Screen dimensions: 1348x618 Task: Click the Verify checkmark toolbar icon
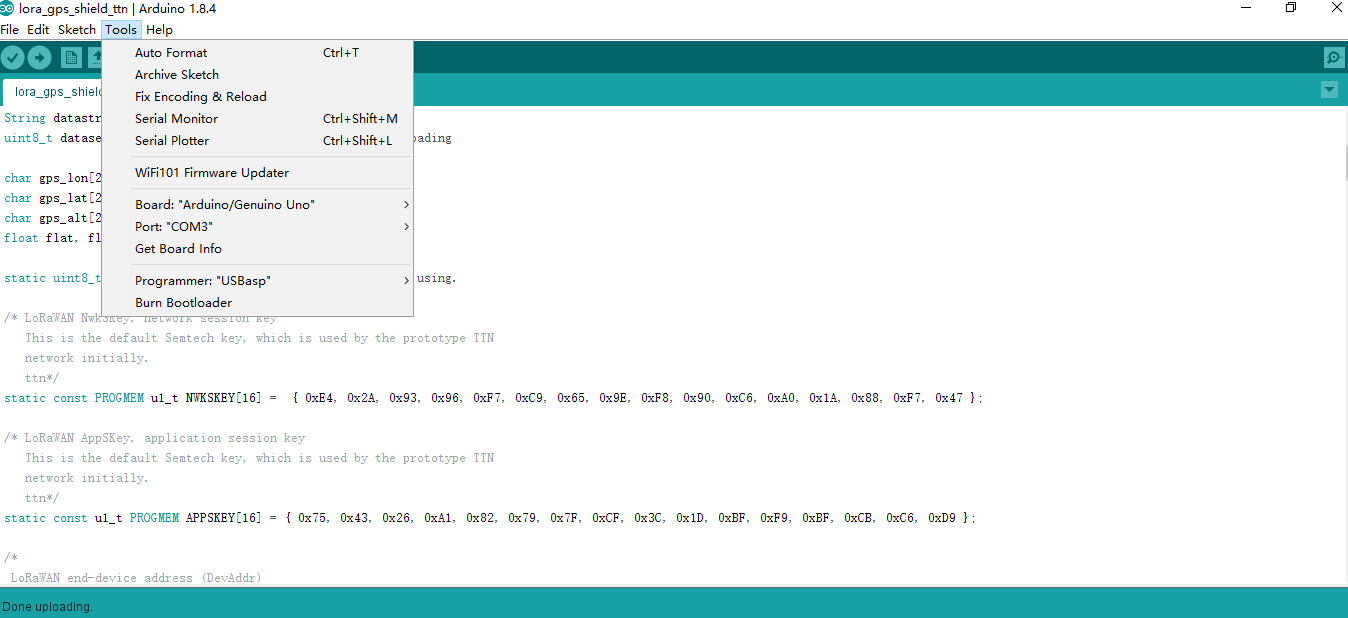[12, 58]
